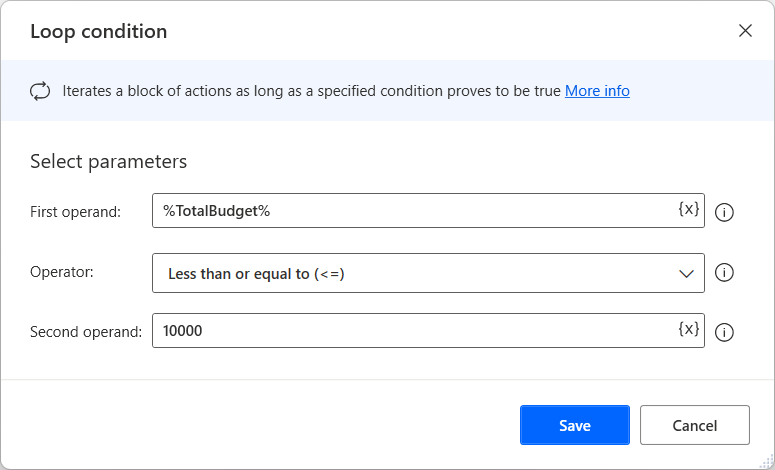Save the loop condition
Image resolution: width=775 pixels, height=470 pixels.
point(574,425)
